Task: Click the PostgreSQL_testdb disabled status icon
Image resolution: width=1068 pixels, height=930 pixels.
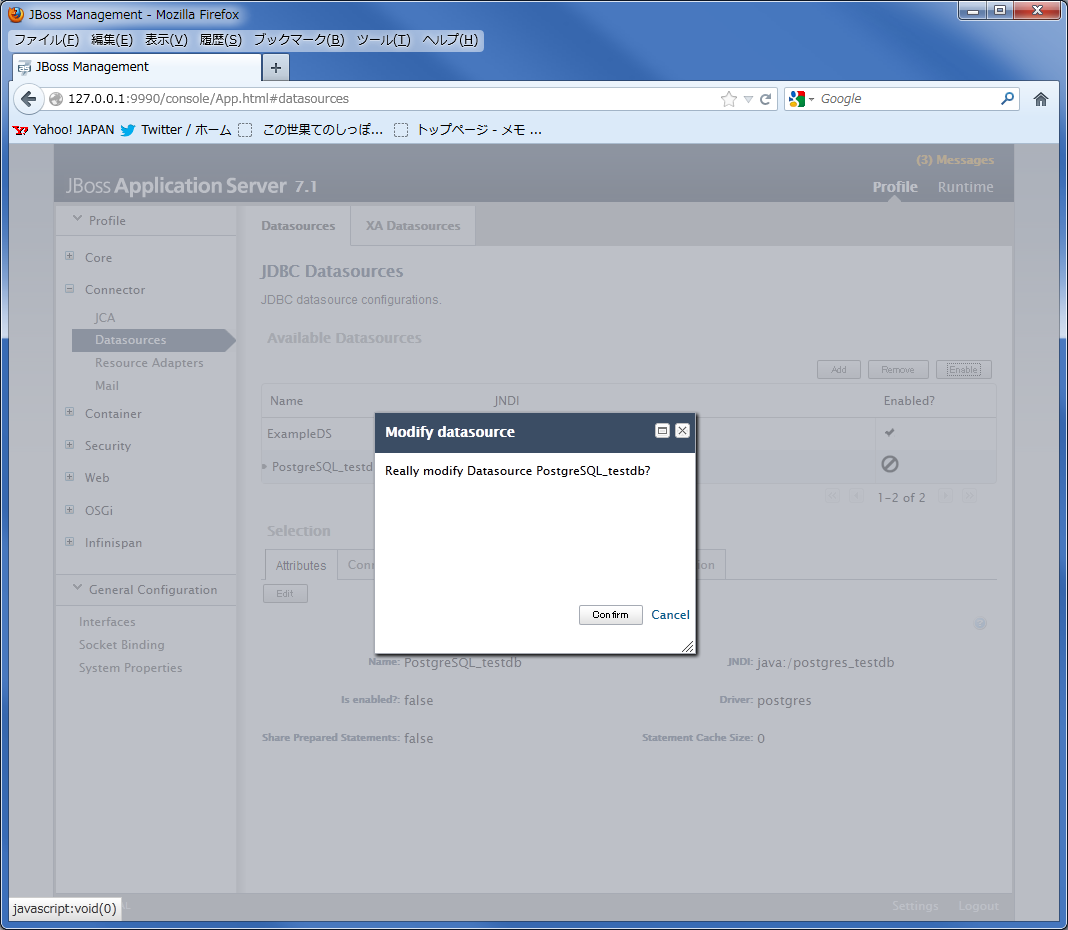Action: (x=890, y=464)
